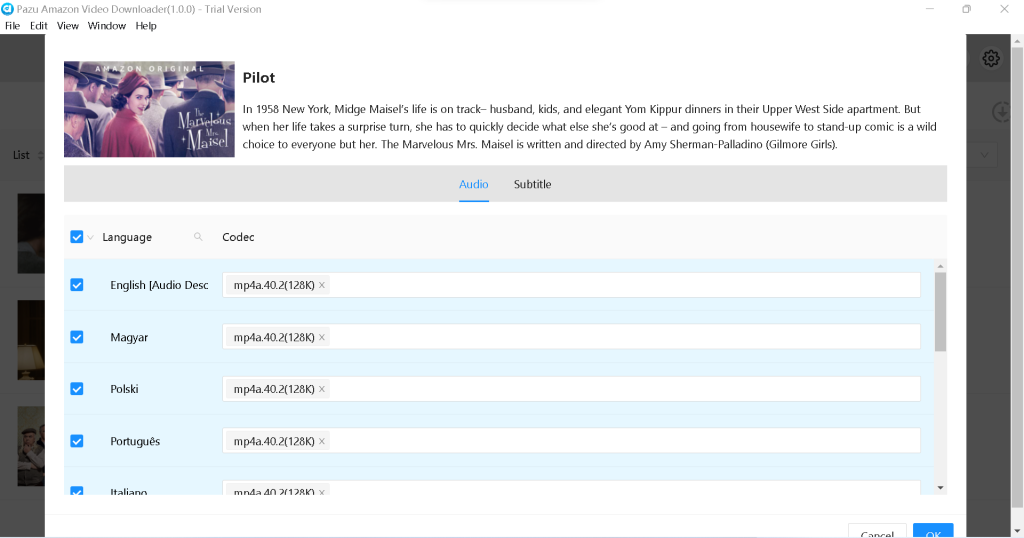Expand the selection dropdown arrow beside header checkbox
This screenshot has height=538, width=1024.
90,238
